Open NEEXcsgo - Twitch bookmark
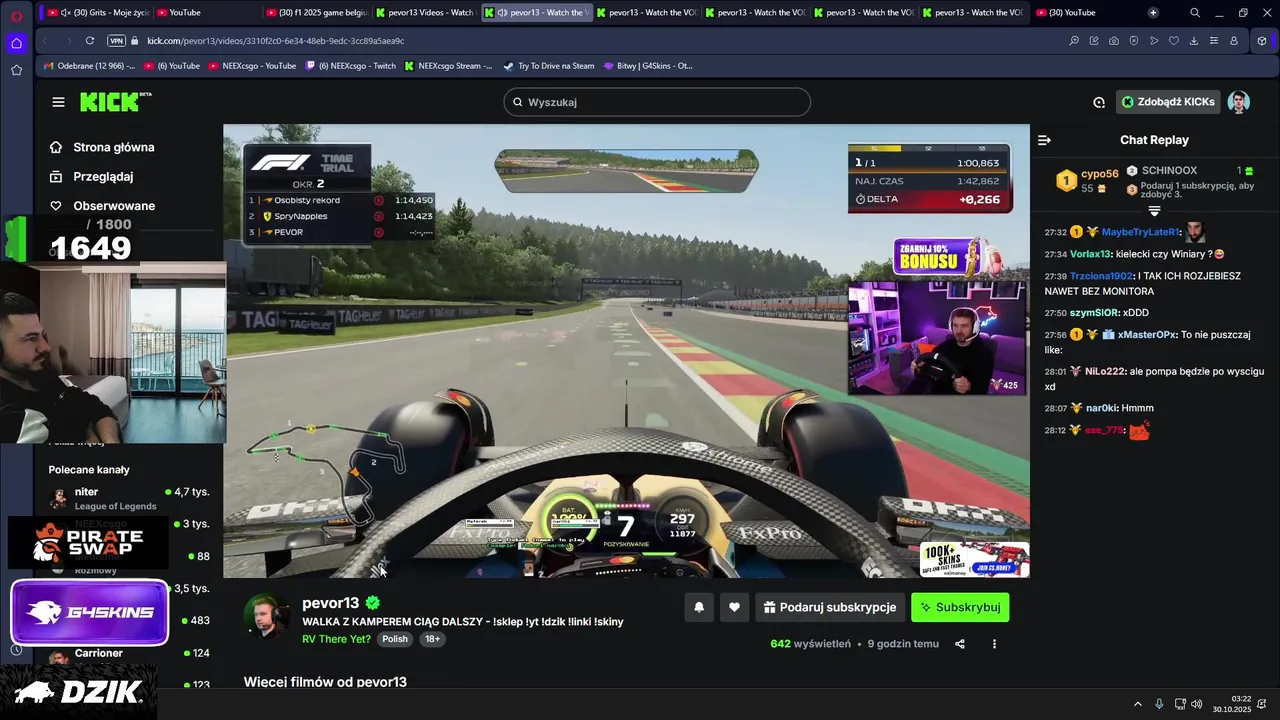Viewport: 1280px width, 720px height. pos(351,66)
